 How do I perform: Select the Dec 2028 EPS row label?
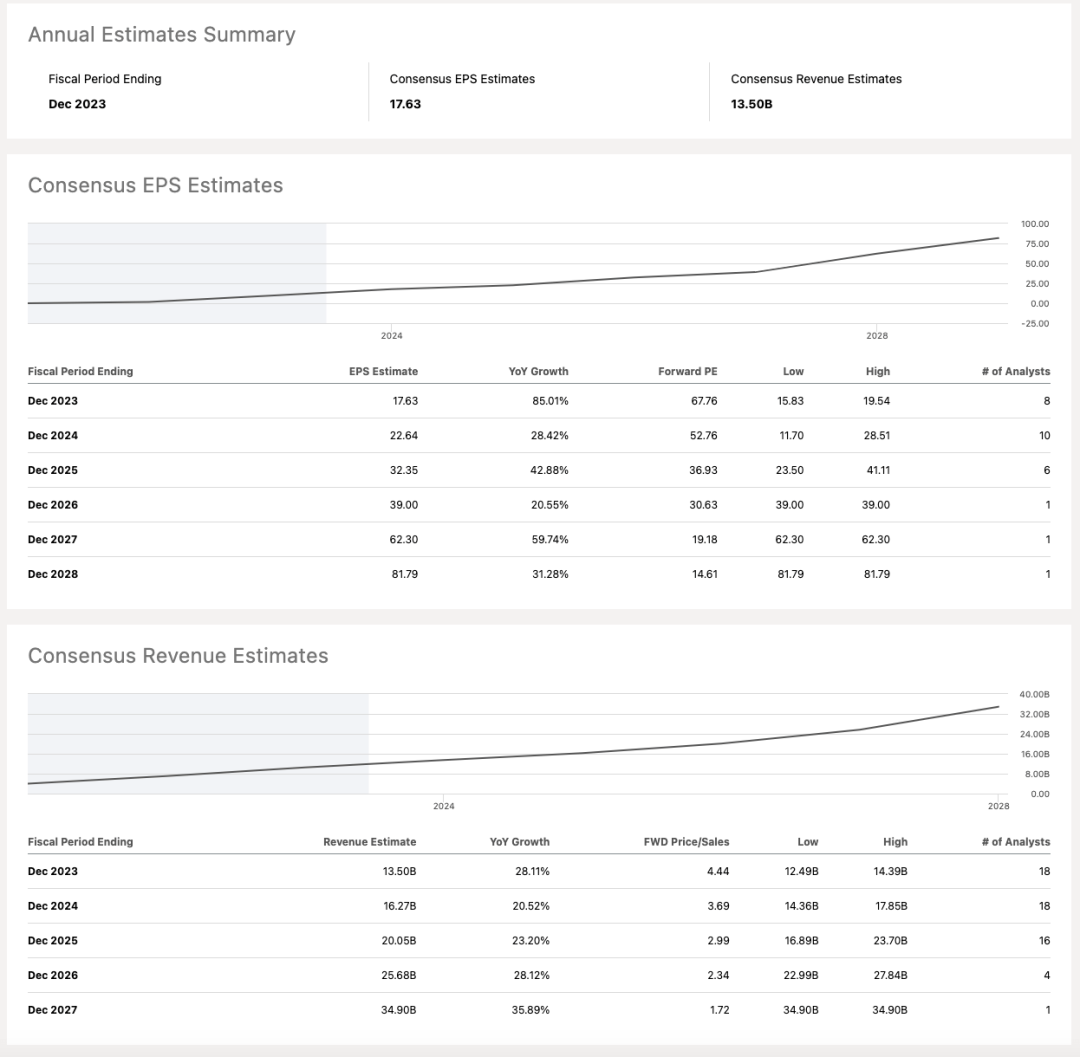tap(53, 574)
